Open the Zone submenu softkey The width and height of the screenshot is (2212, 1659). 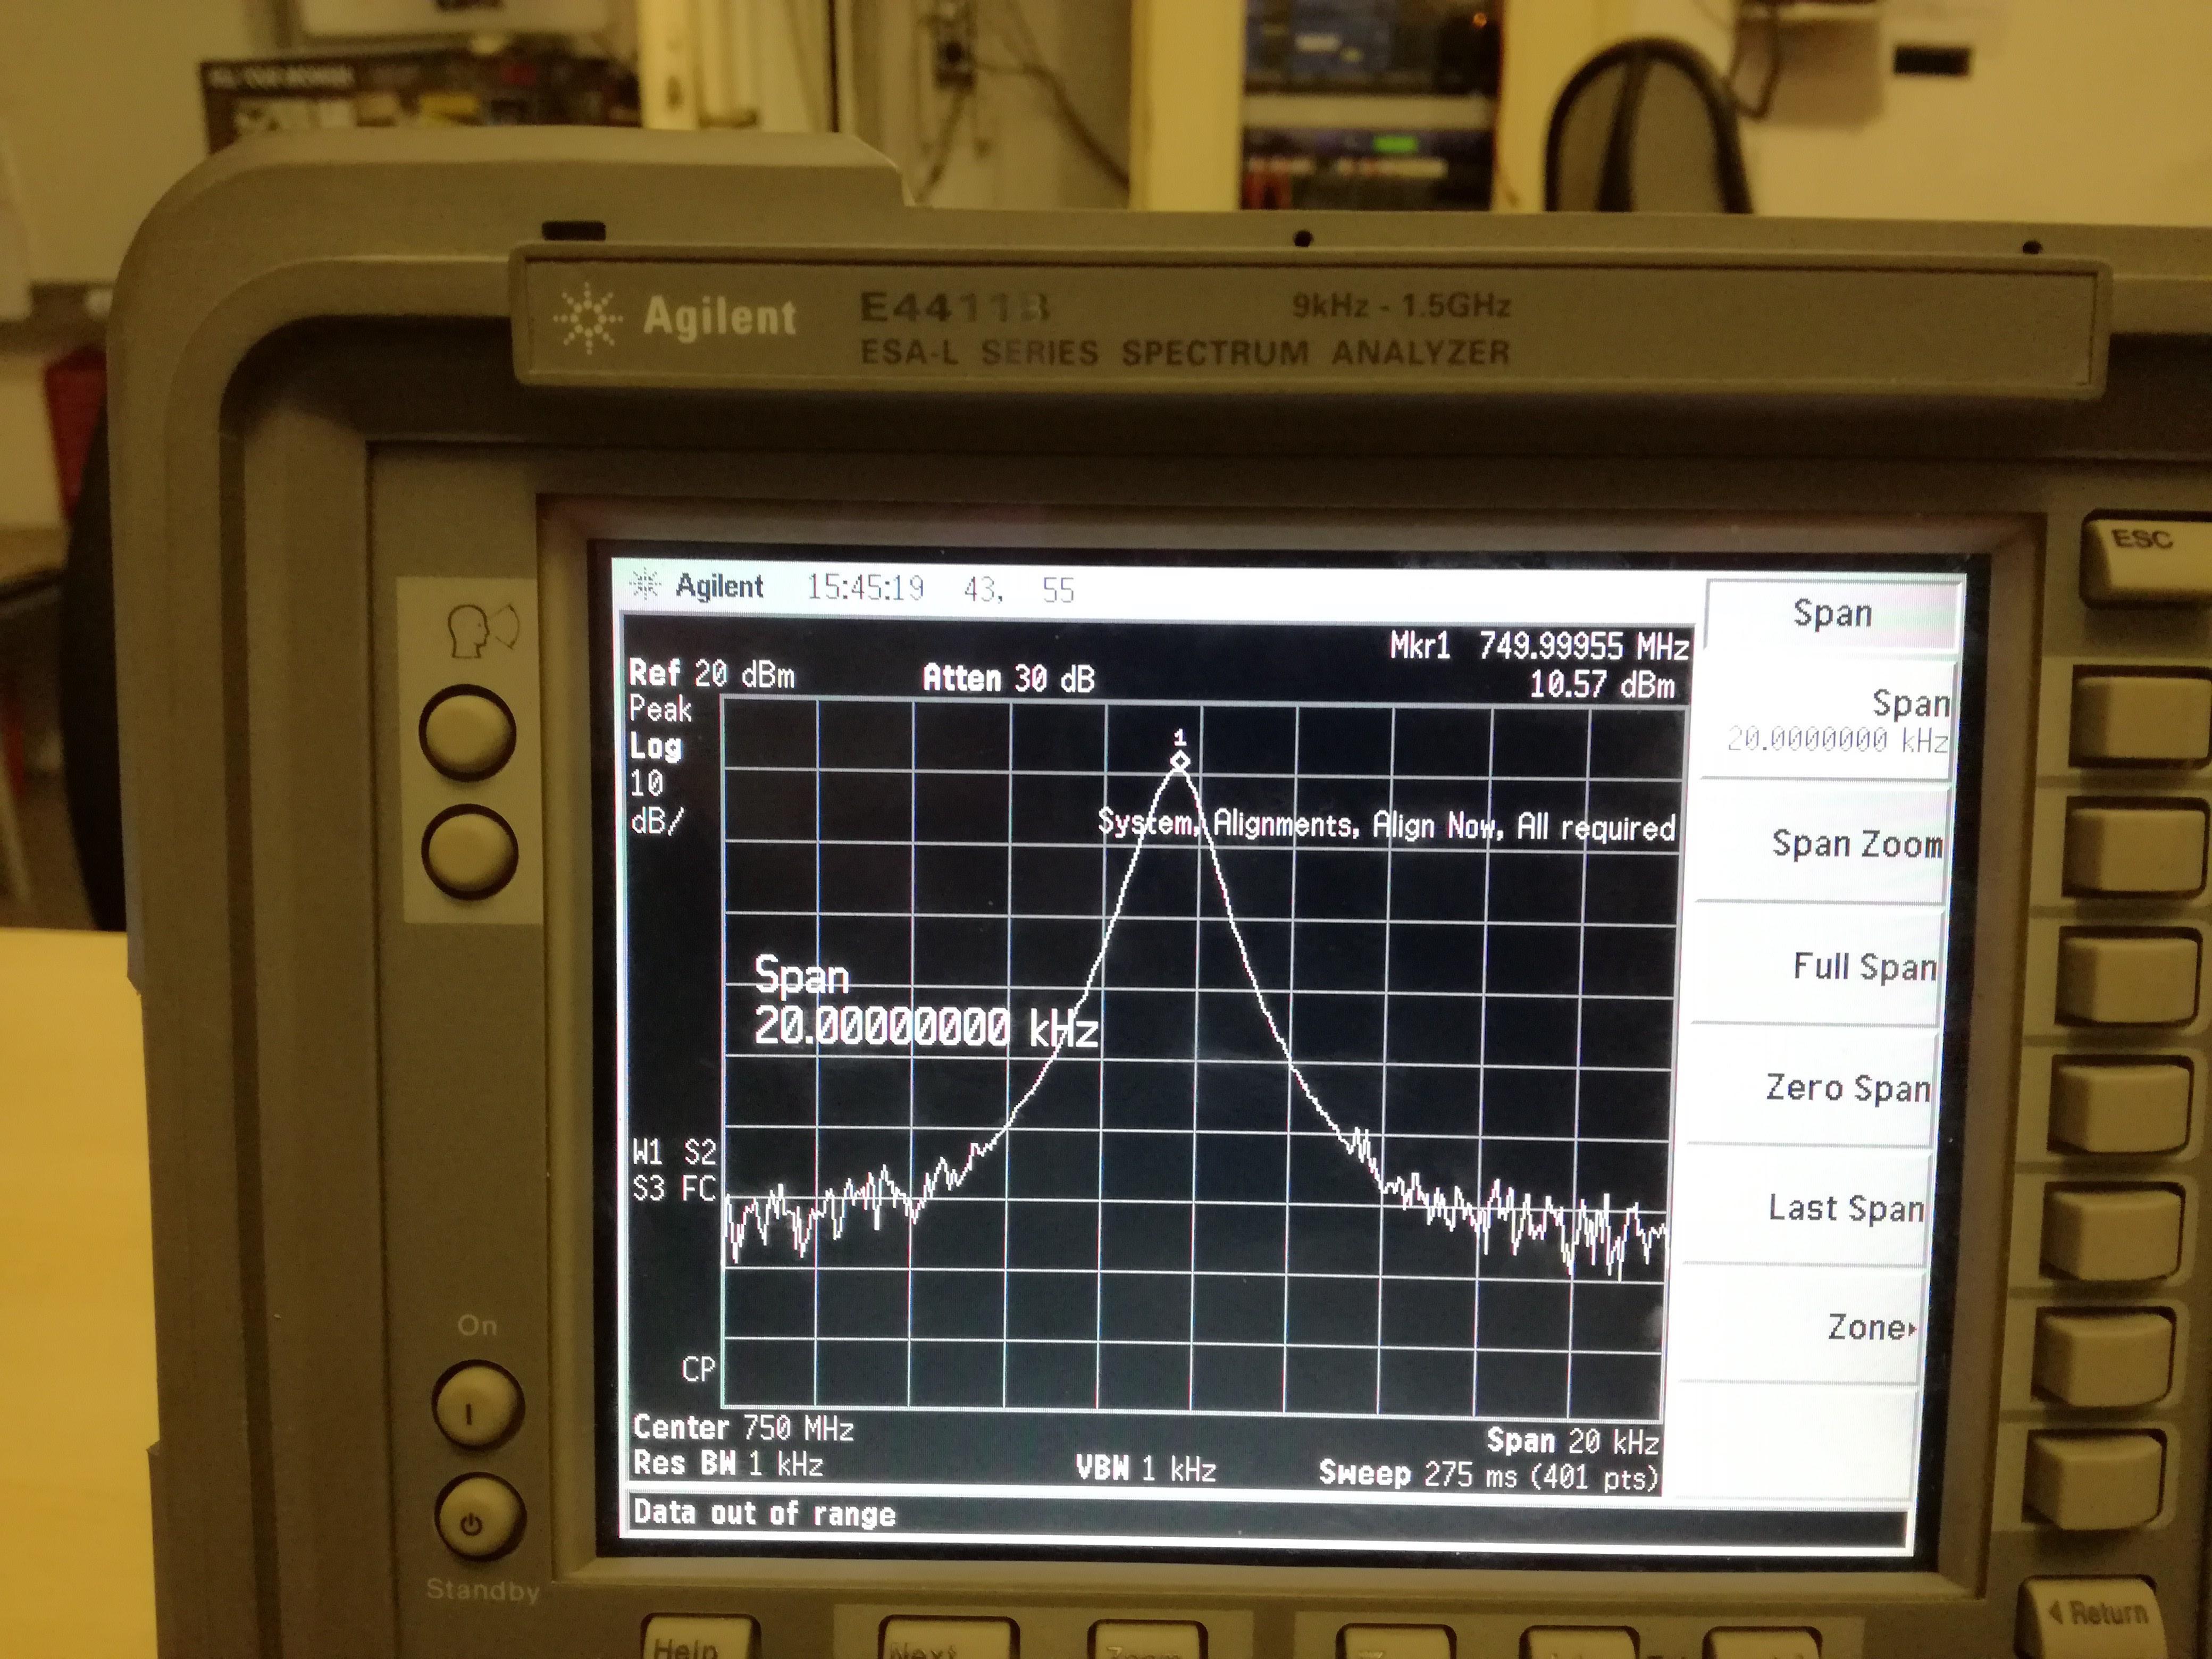pos(1872,1327)
